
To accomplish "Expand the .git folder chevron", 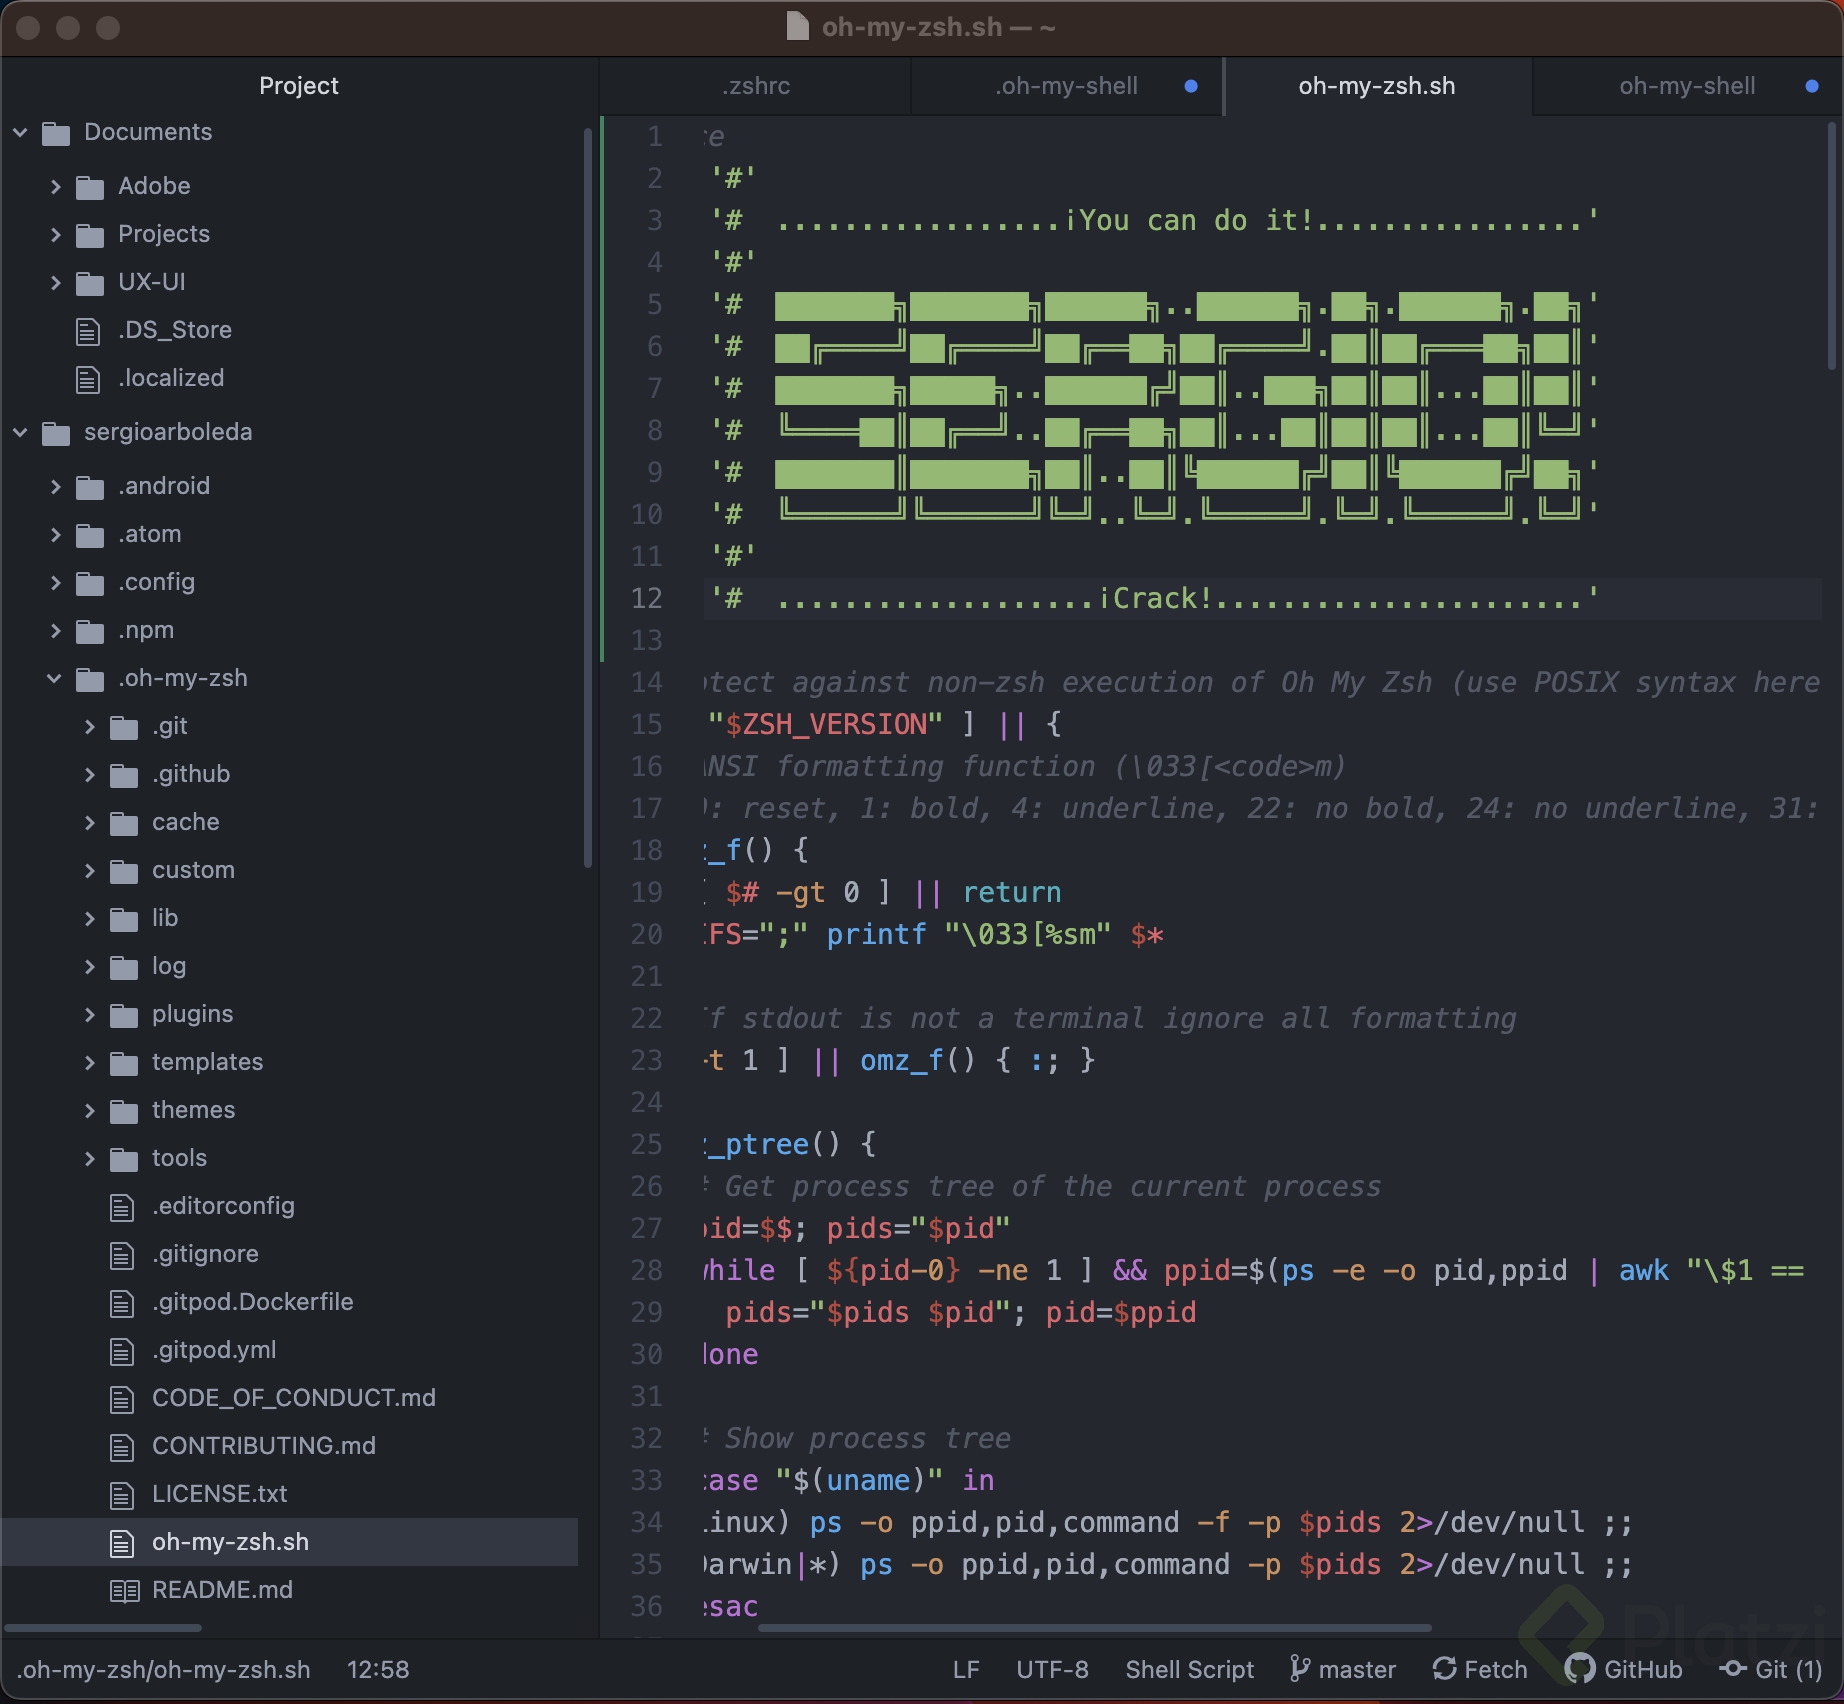I will pyautogui.click(x=89, y=726).
